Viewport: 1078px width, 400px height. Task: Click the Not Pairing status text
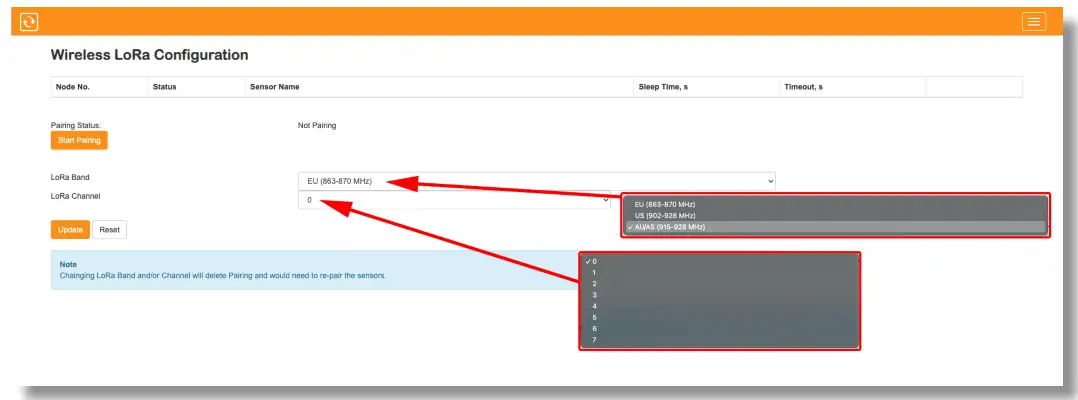pos(317,126)
